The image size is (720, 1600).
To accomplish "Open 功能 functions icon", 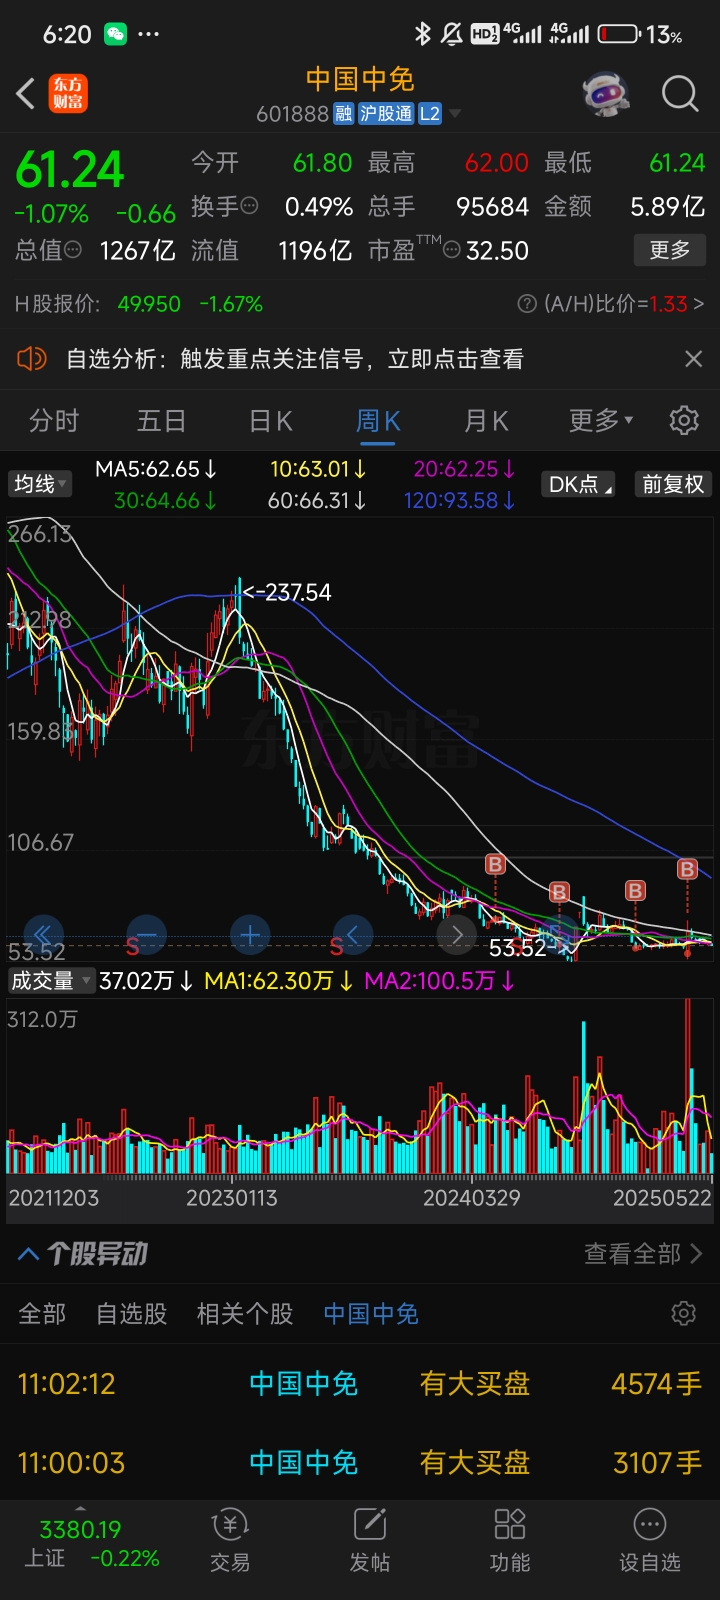I will tap(510, 1541).
